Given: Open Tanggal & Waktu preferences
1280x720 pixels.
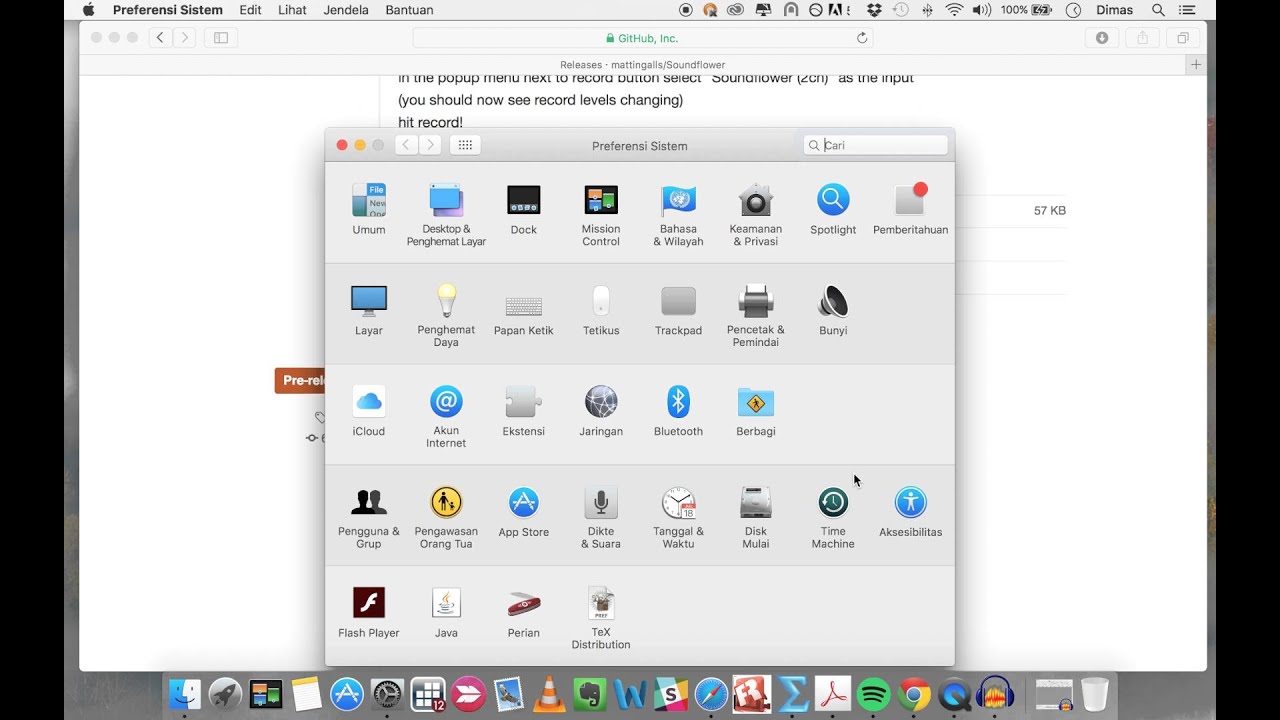Looking at the screenshot, I should pyautogui.click(x=678, y=517).
